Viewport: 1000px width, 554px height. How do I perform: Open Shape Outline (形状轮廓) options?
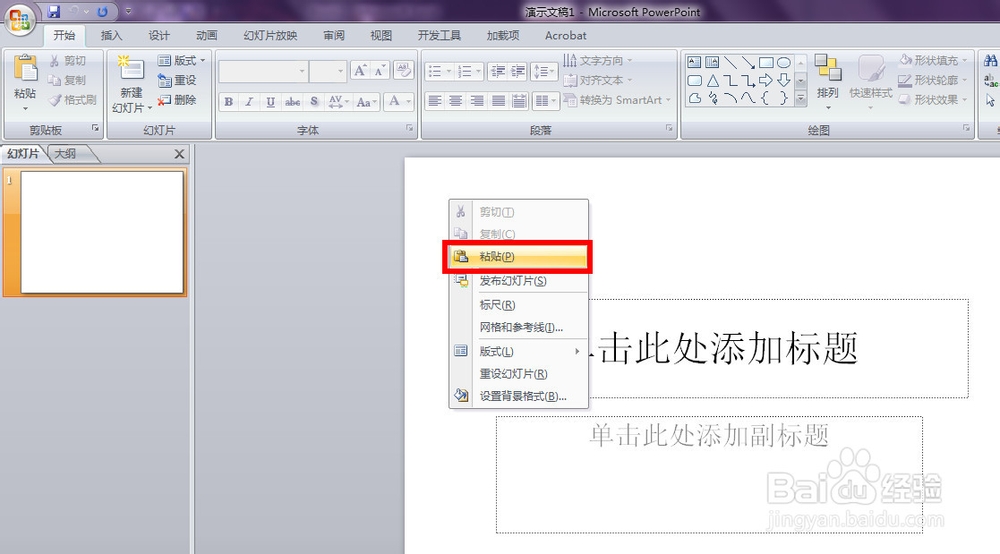click(x=934, y=80)
